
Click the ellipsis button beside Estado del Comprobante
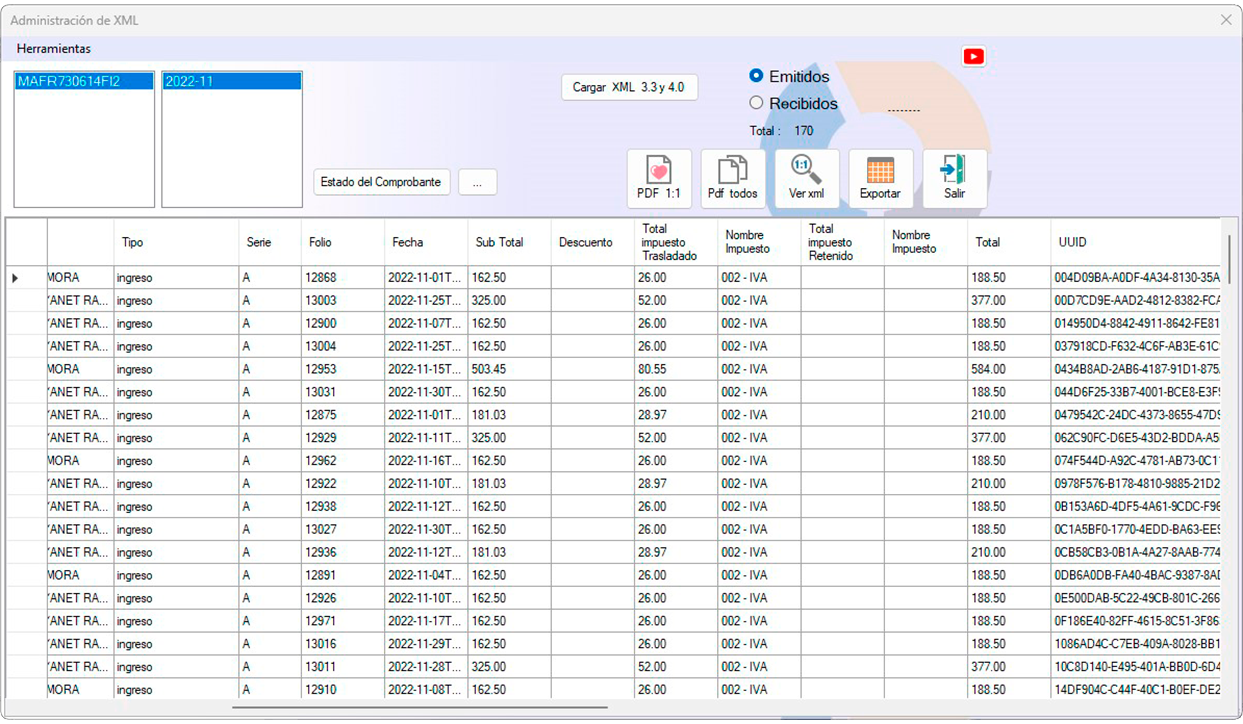pos(477,182)
